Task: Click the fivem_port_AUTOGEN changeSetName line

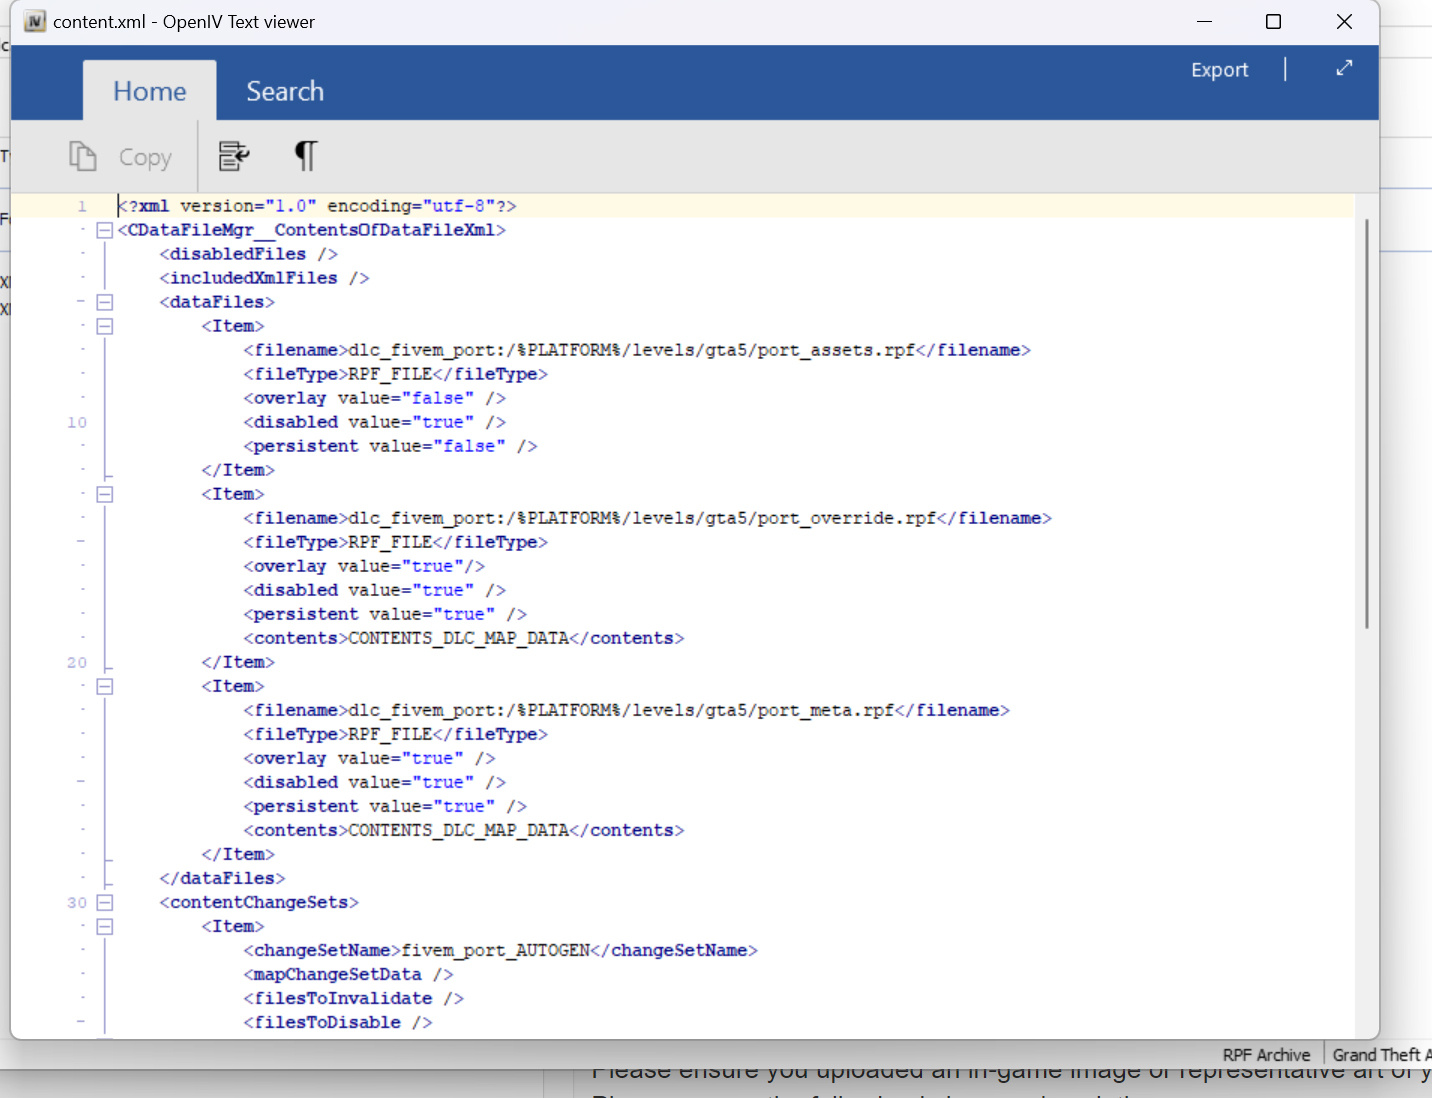Action: tap(500, 950)
